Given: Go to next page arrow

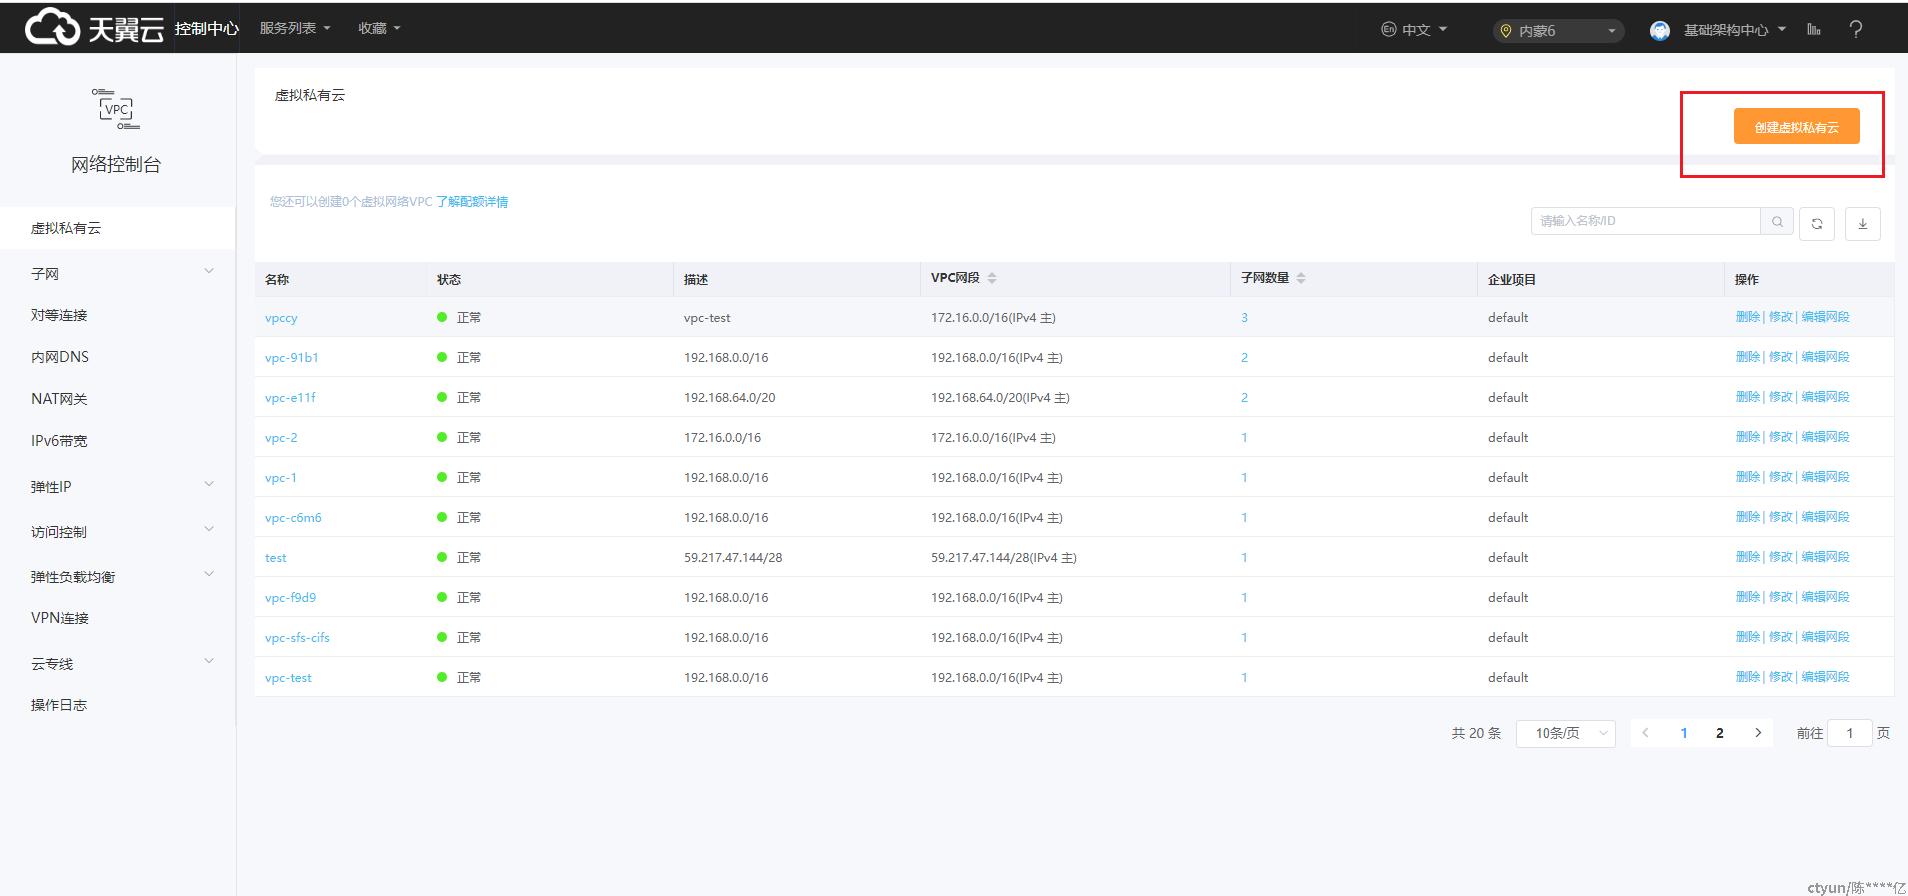Looking at the screenshot, I should pyautogui.click(x=1757, y=733).
